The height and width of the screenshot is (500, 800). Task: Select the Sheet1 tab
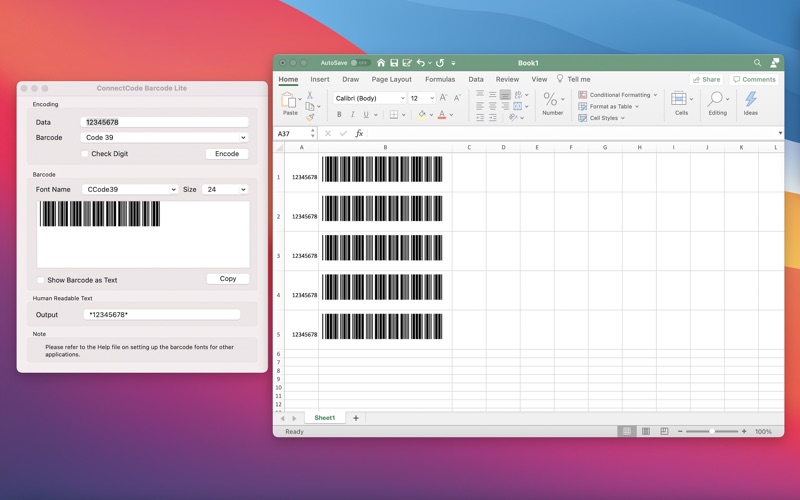324,418
